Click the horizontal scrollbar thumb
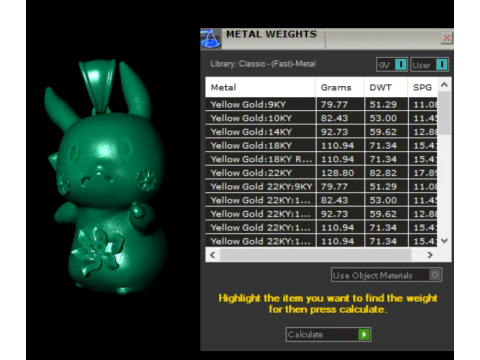Image resolution: width=480 pixels, height=360 pixels. click(315, 255)
